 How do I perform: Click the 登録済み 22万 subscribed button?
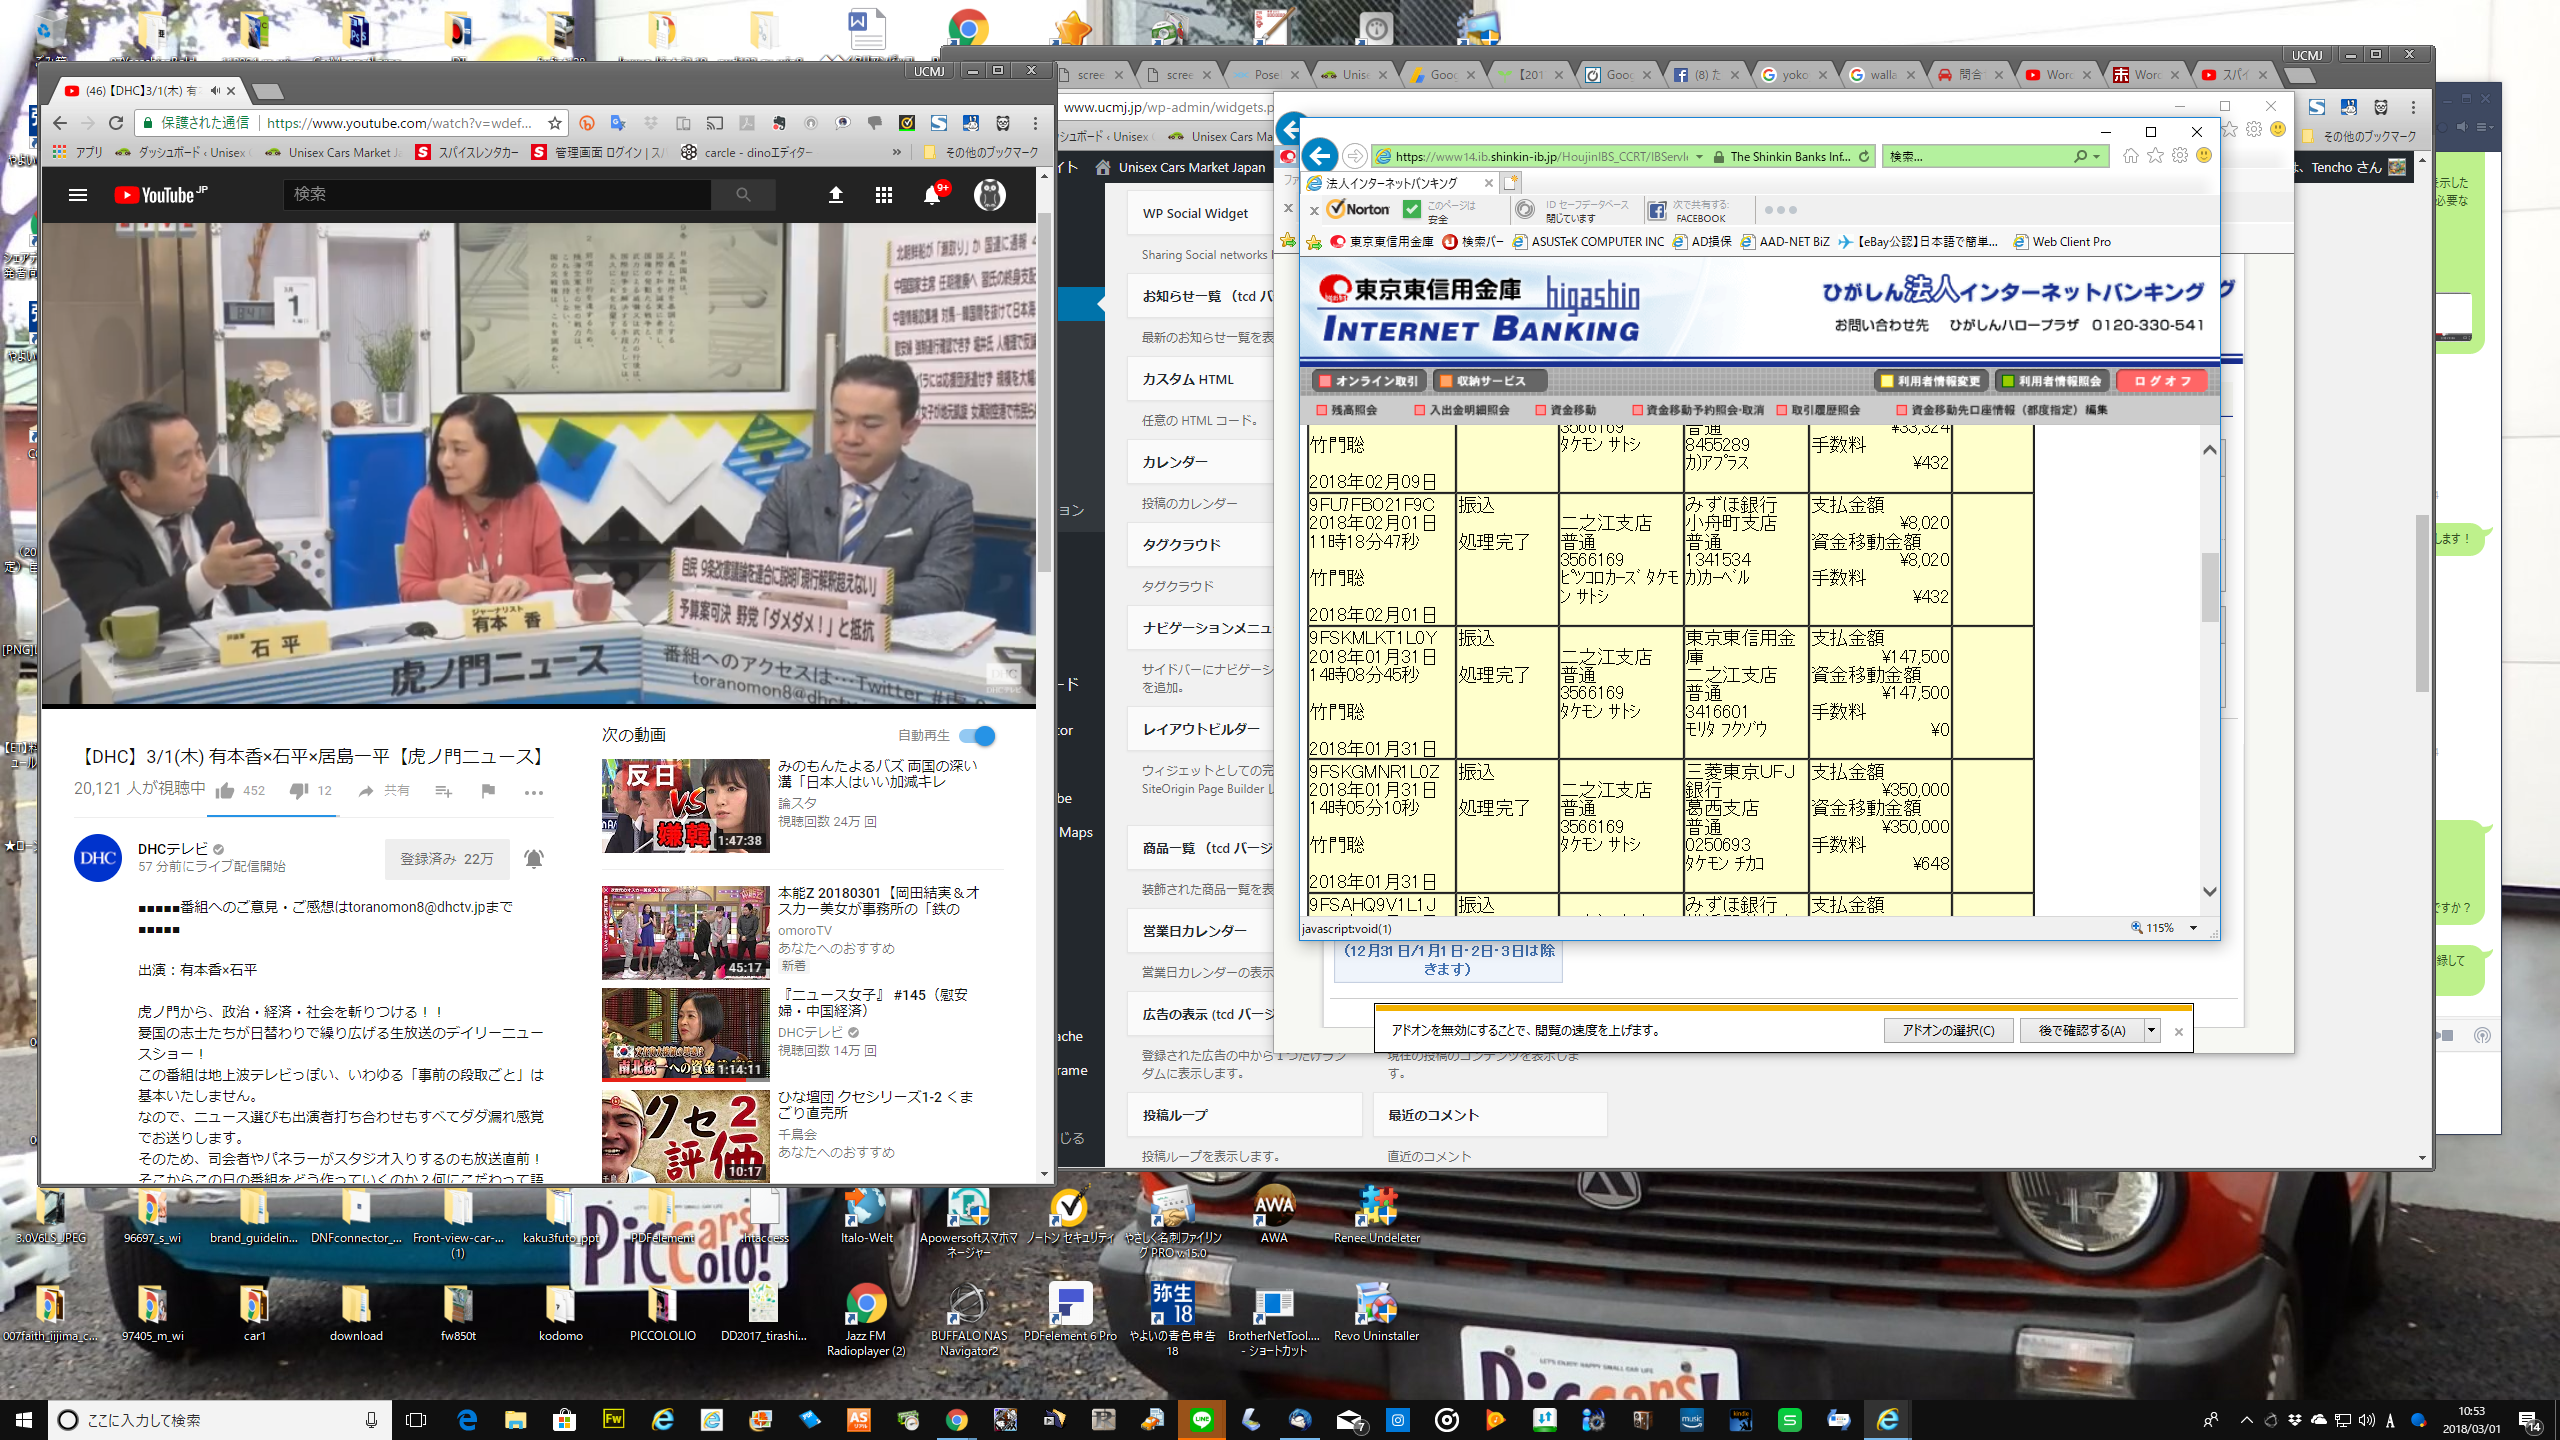coord(447,859)
